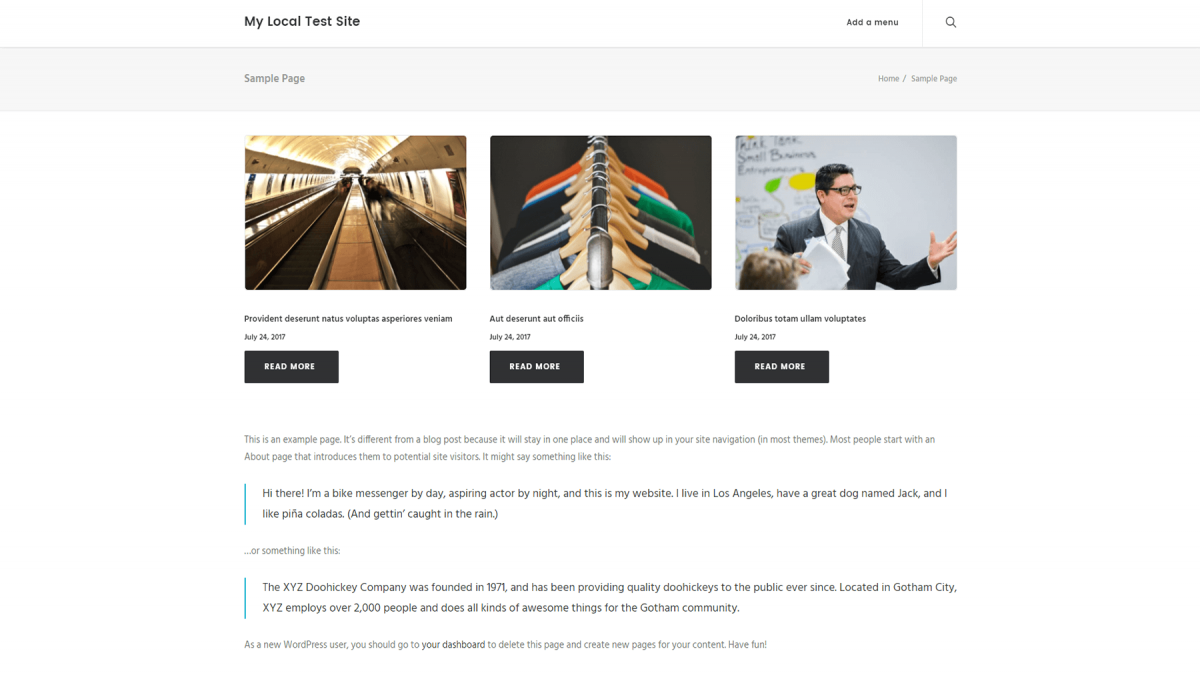
Task: Click Read More under Aut deserunt post
Action: tap(537, 367)
